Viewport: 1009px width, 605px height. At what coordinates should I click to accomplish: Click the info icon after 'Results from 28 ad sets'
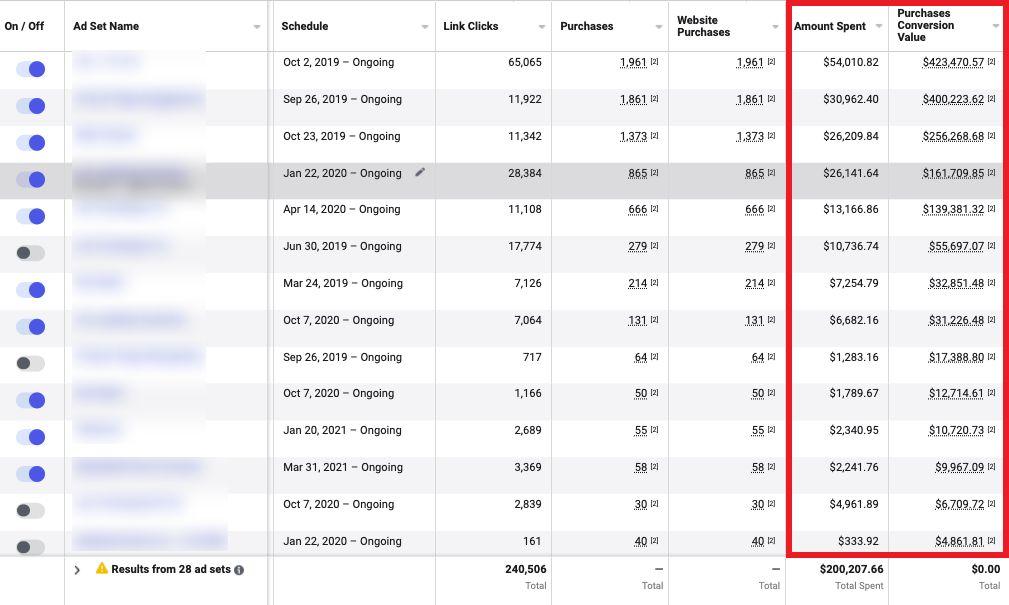pyautogui.click(x=239, y=570)
